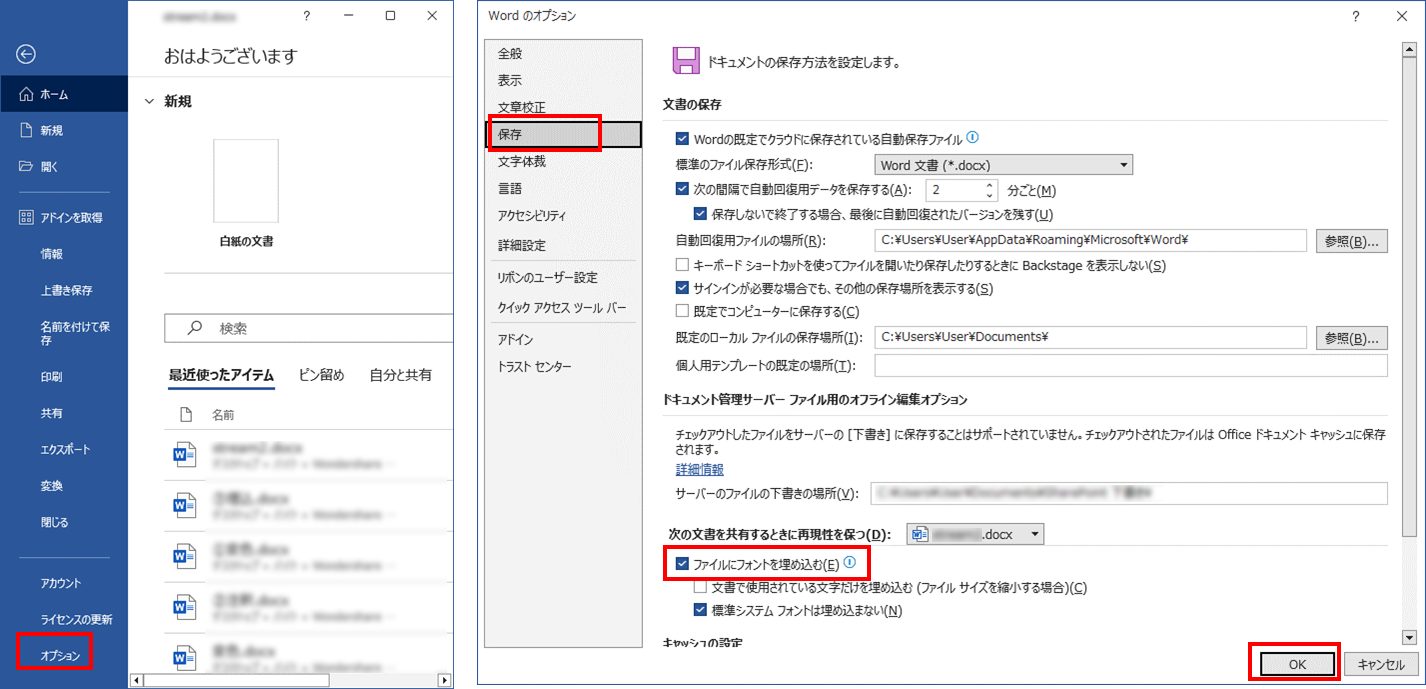Click the 白紙の文書 blank document thumbnail
1426x689 pixels.
pos(246,181)
